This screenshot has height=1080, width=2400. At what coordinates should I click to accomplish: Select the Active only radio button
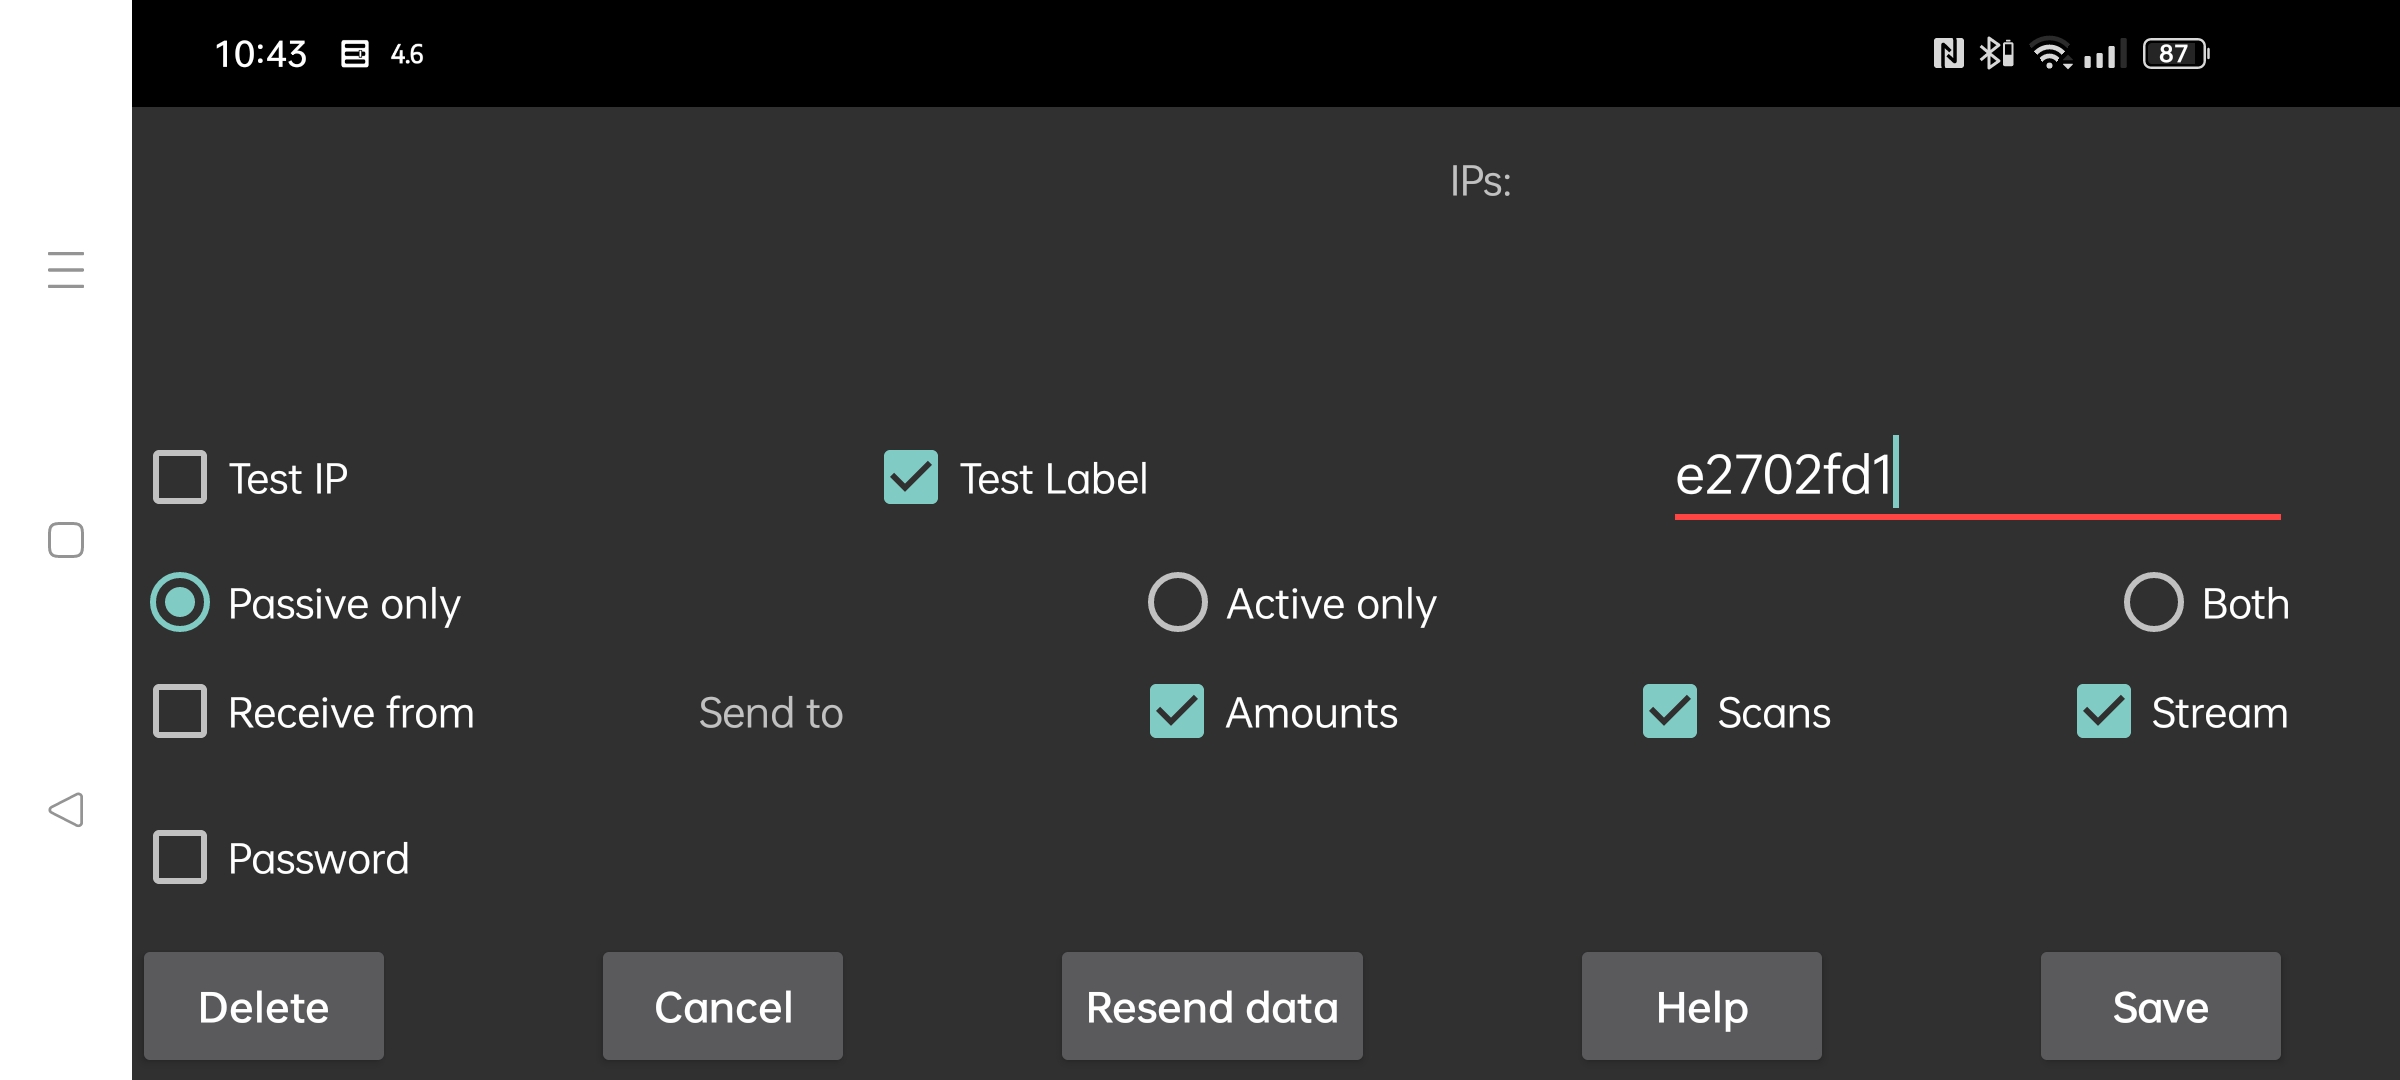pos(1178,603)
